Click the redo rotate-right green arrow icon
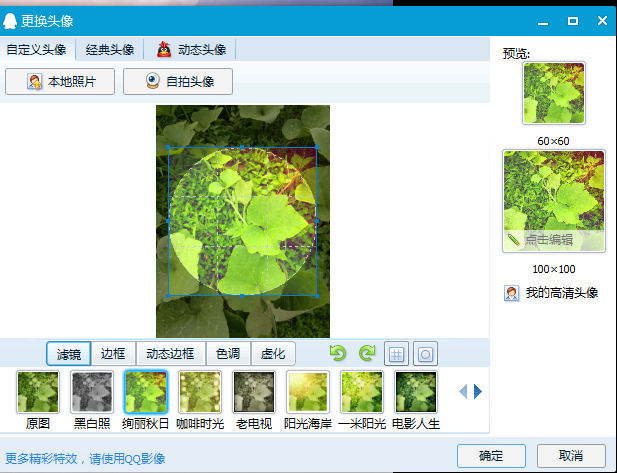Image resolution: width=617 pixels, height=473 pixels. pyautogui.click(x=367, y=353)
